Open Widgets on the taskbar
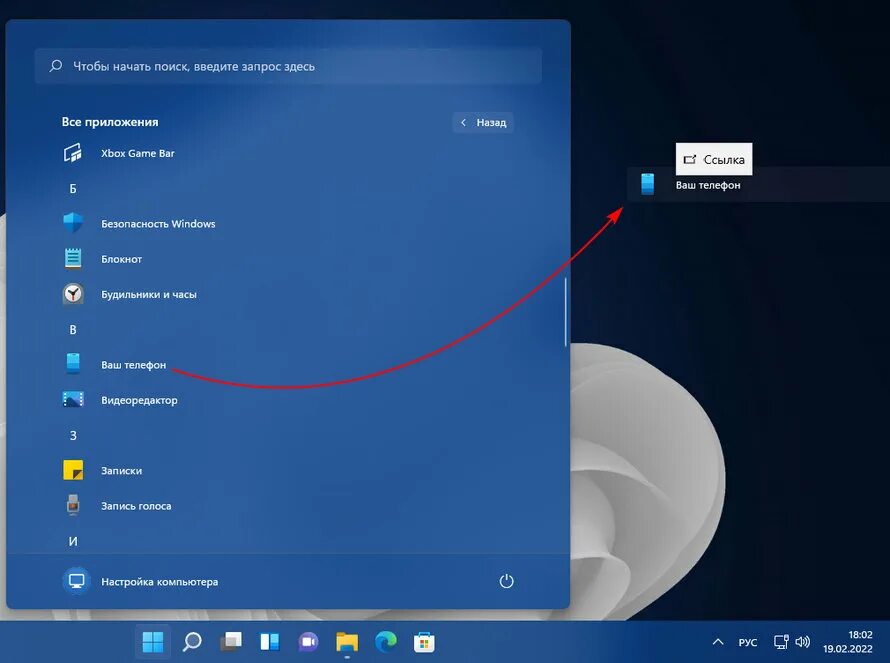The image size is (890, 663). tap(270, 642)
